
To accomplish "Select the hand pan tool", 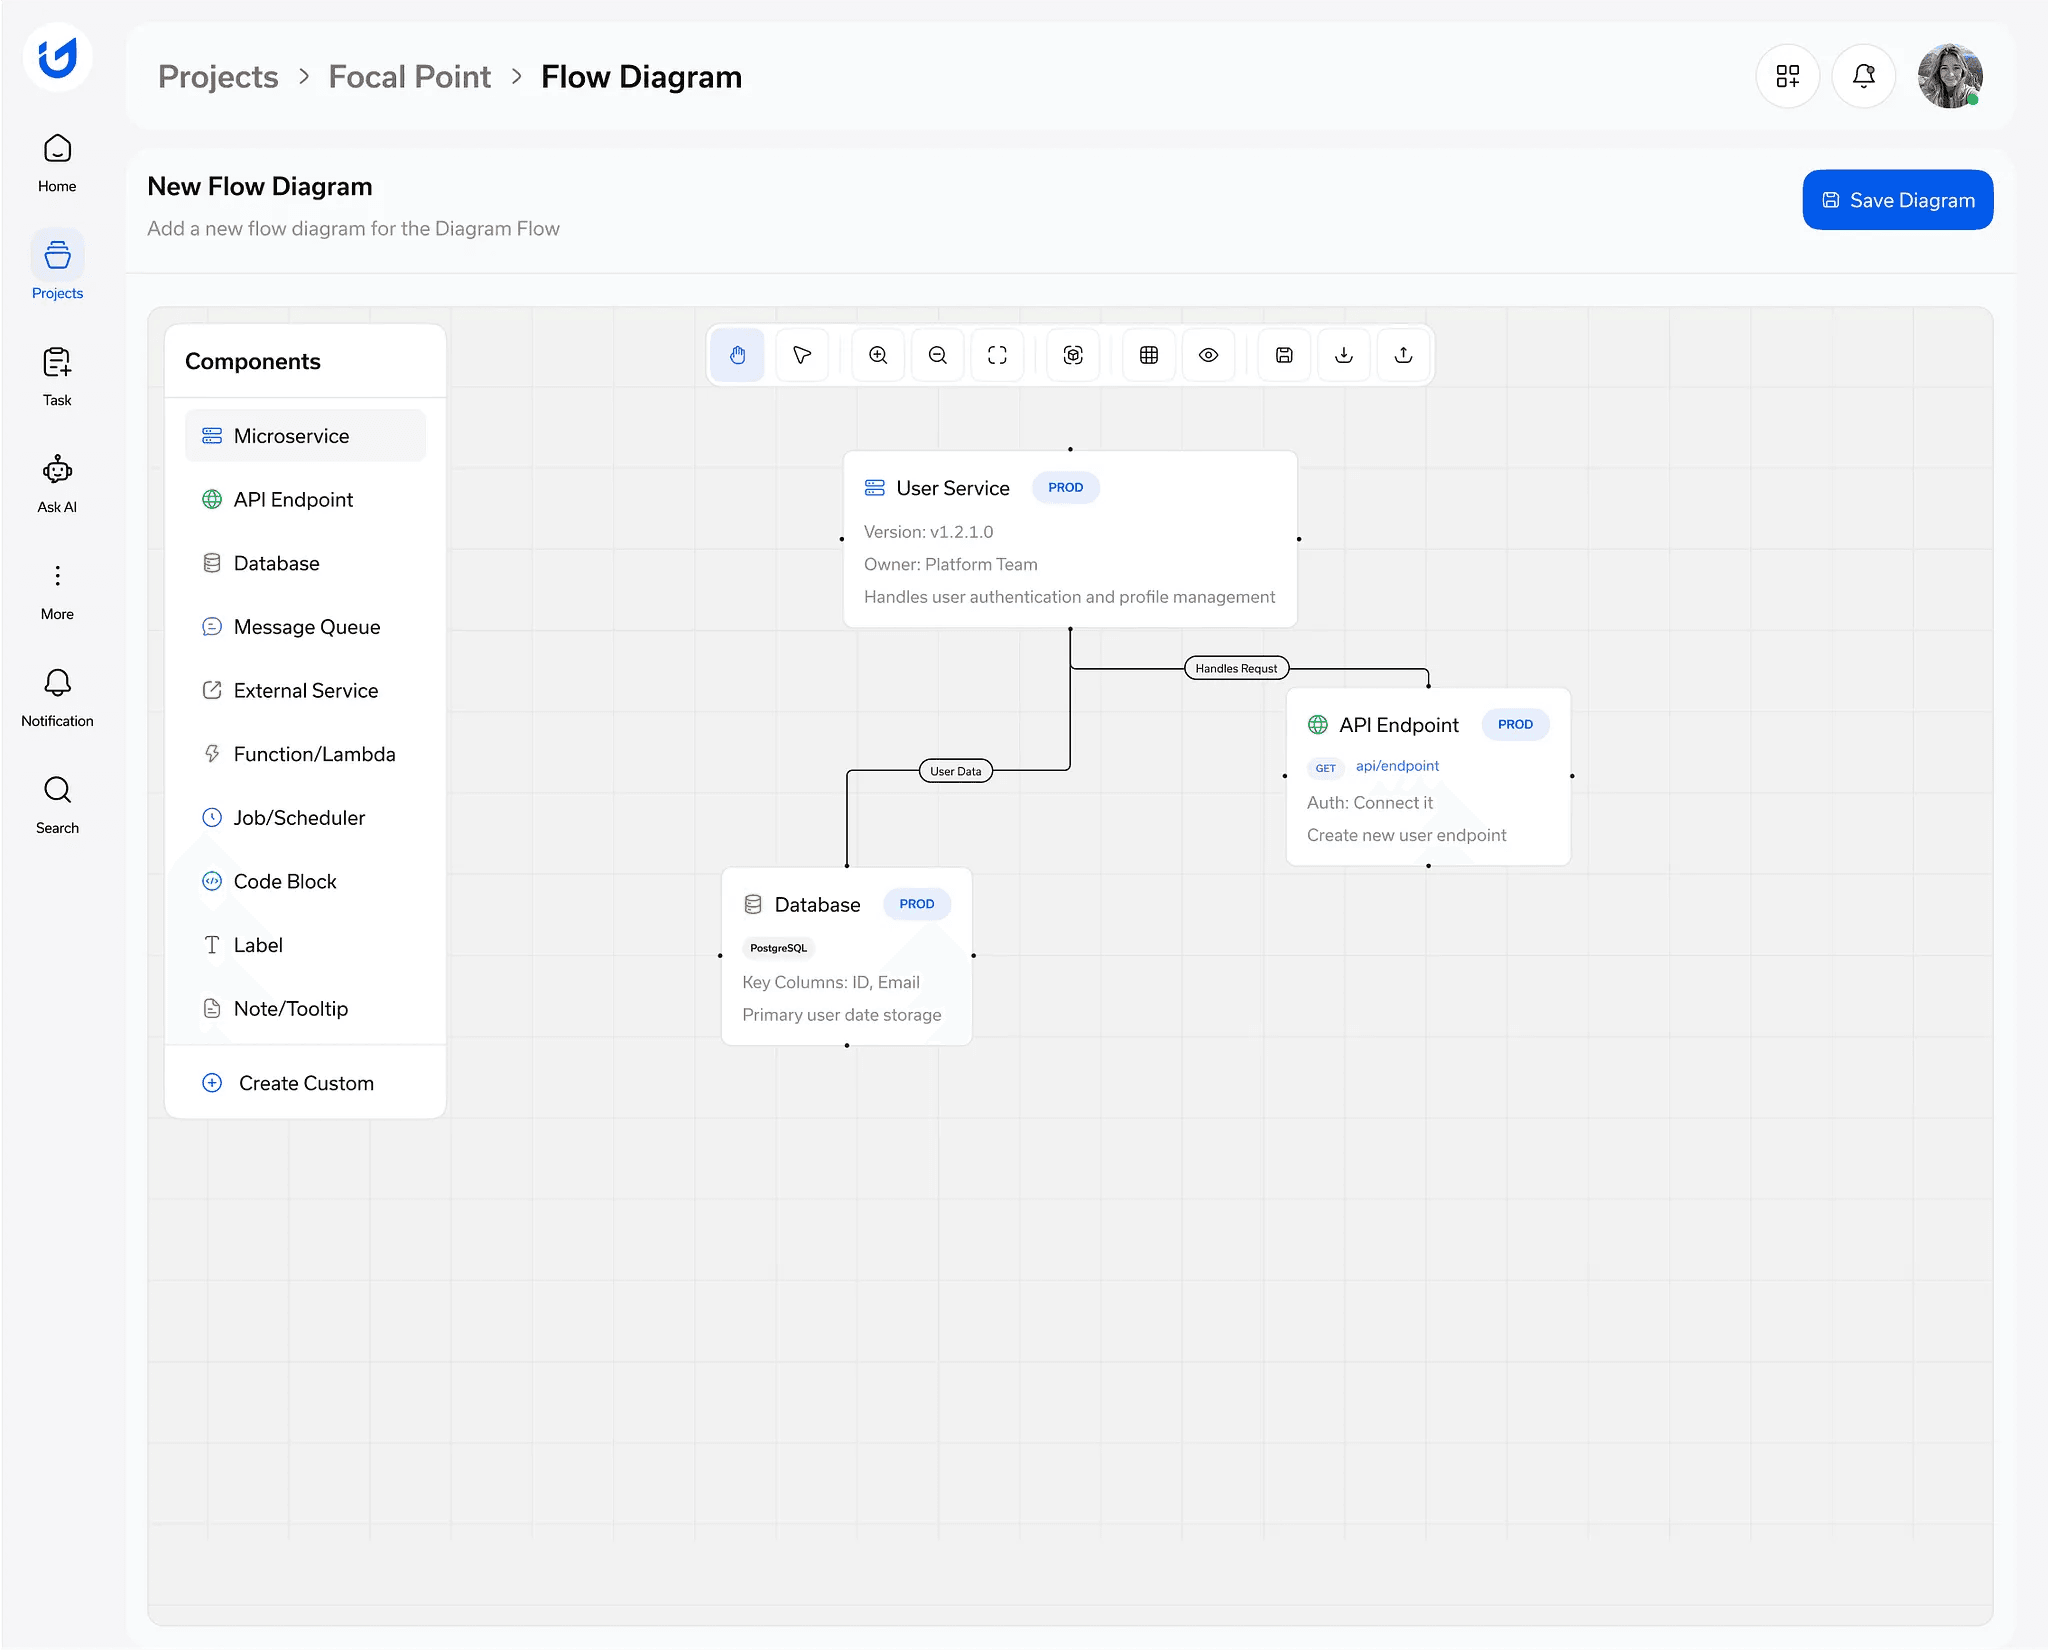I will [x=738, y=355].
